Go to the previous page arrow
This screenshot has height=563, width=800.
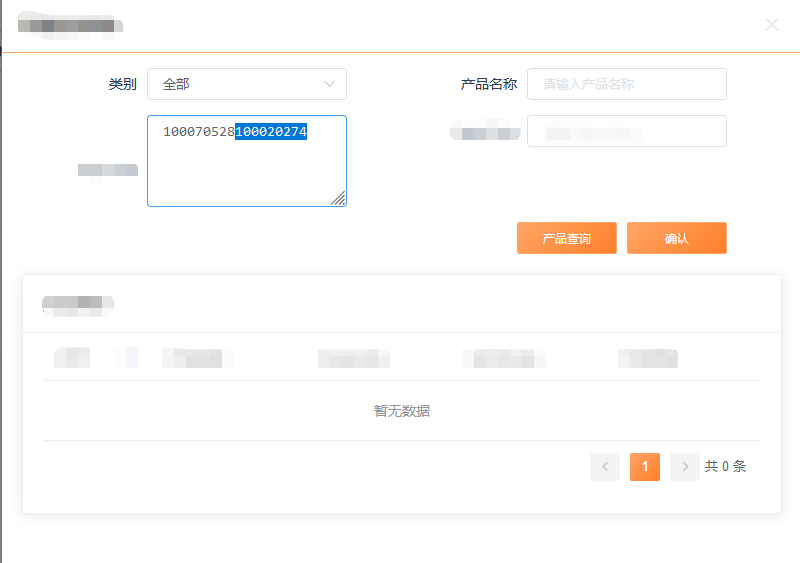604,466
